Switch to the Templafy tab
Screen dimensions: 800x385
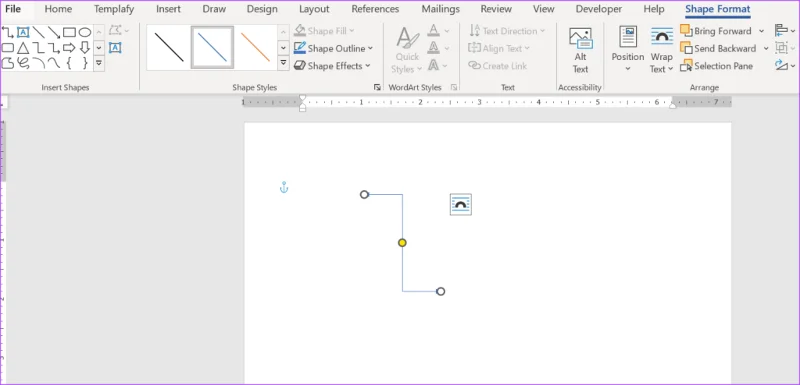114,9
